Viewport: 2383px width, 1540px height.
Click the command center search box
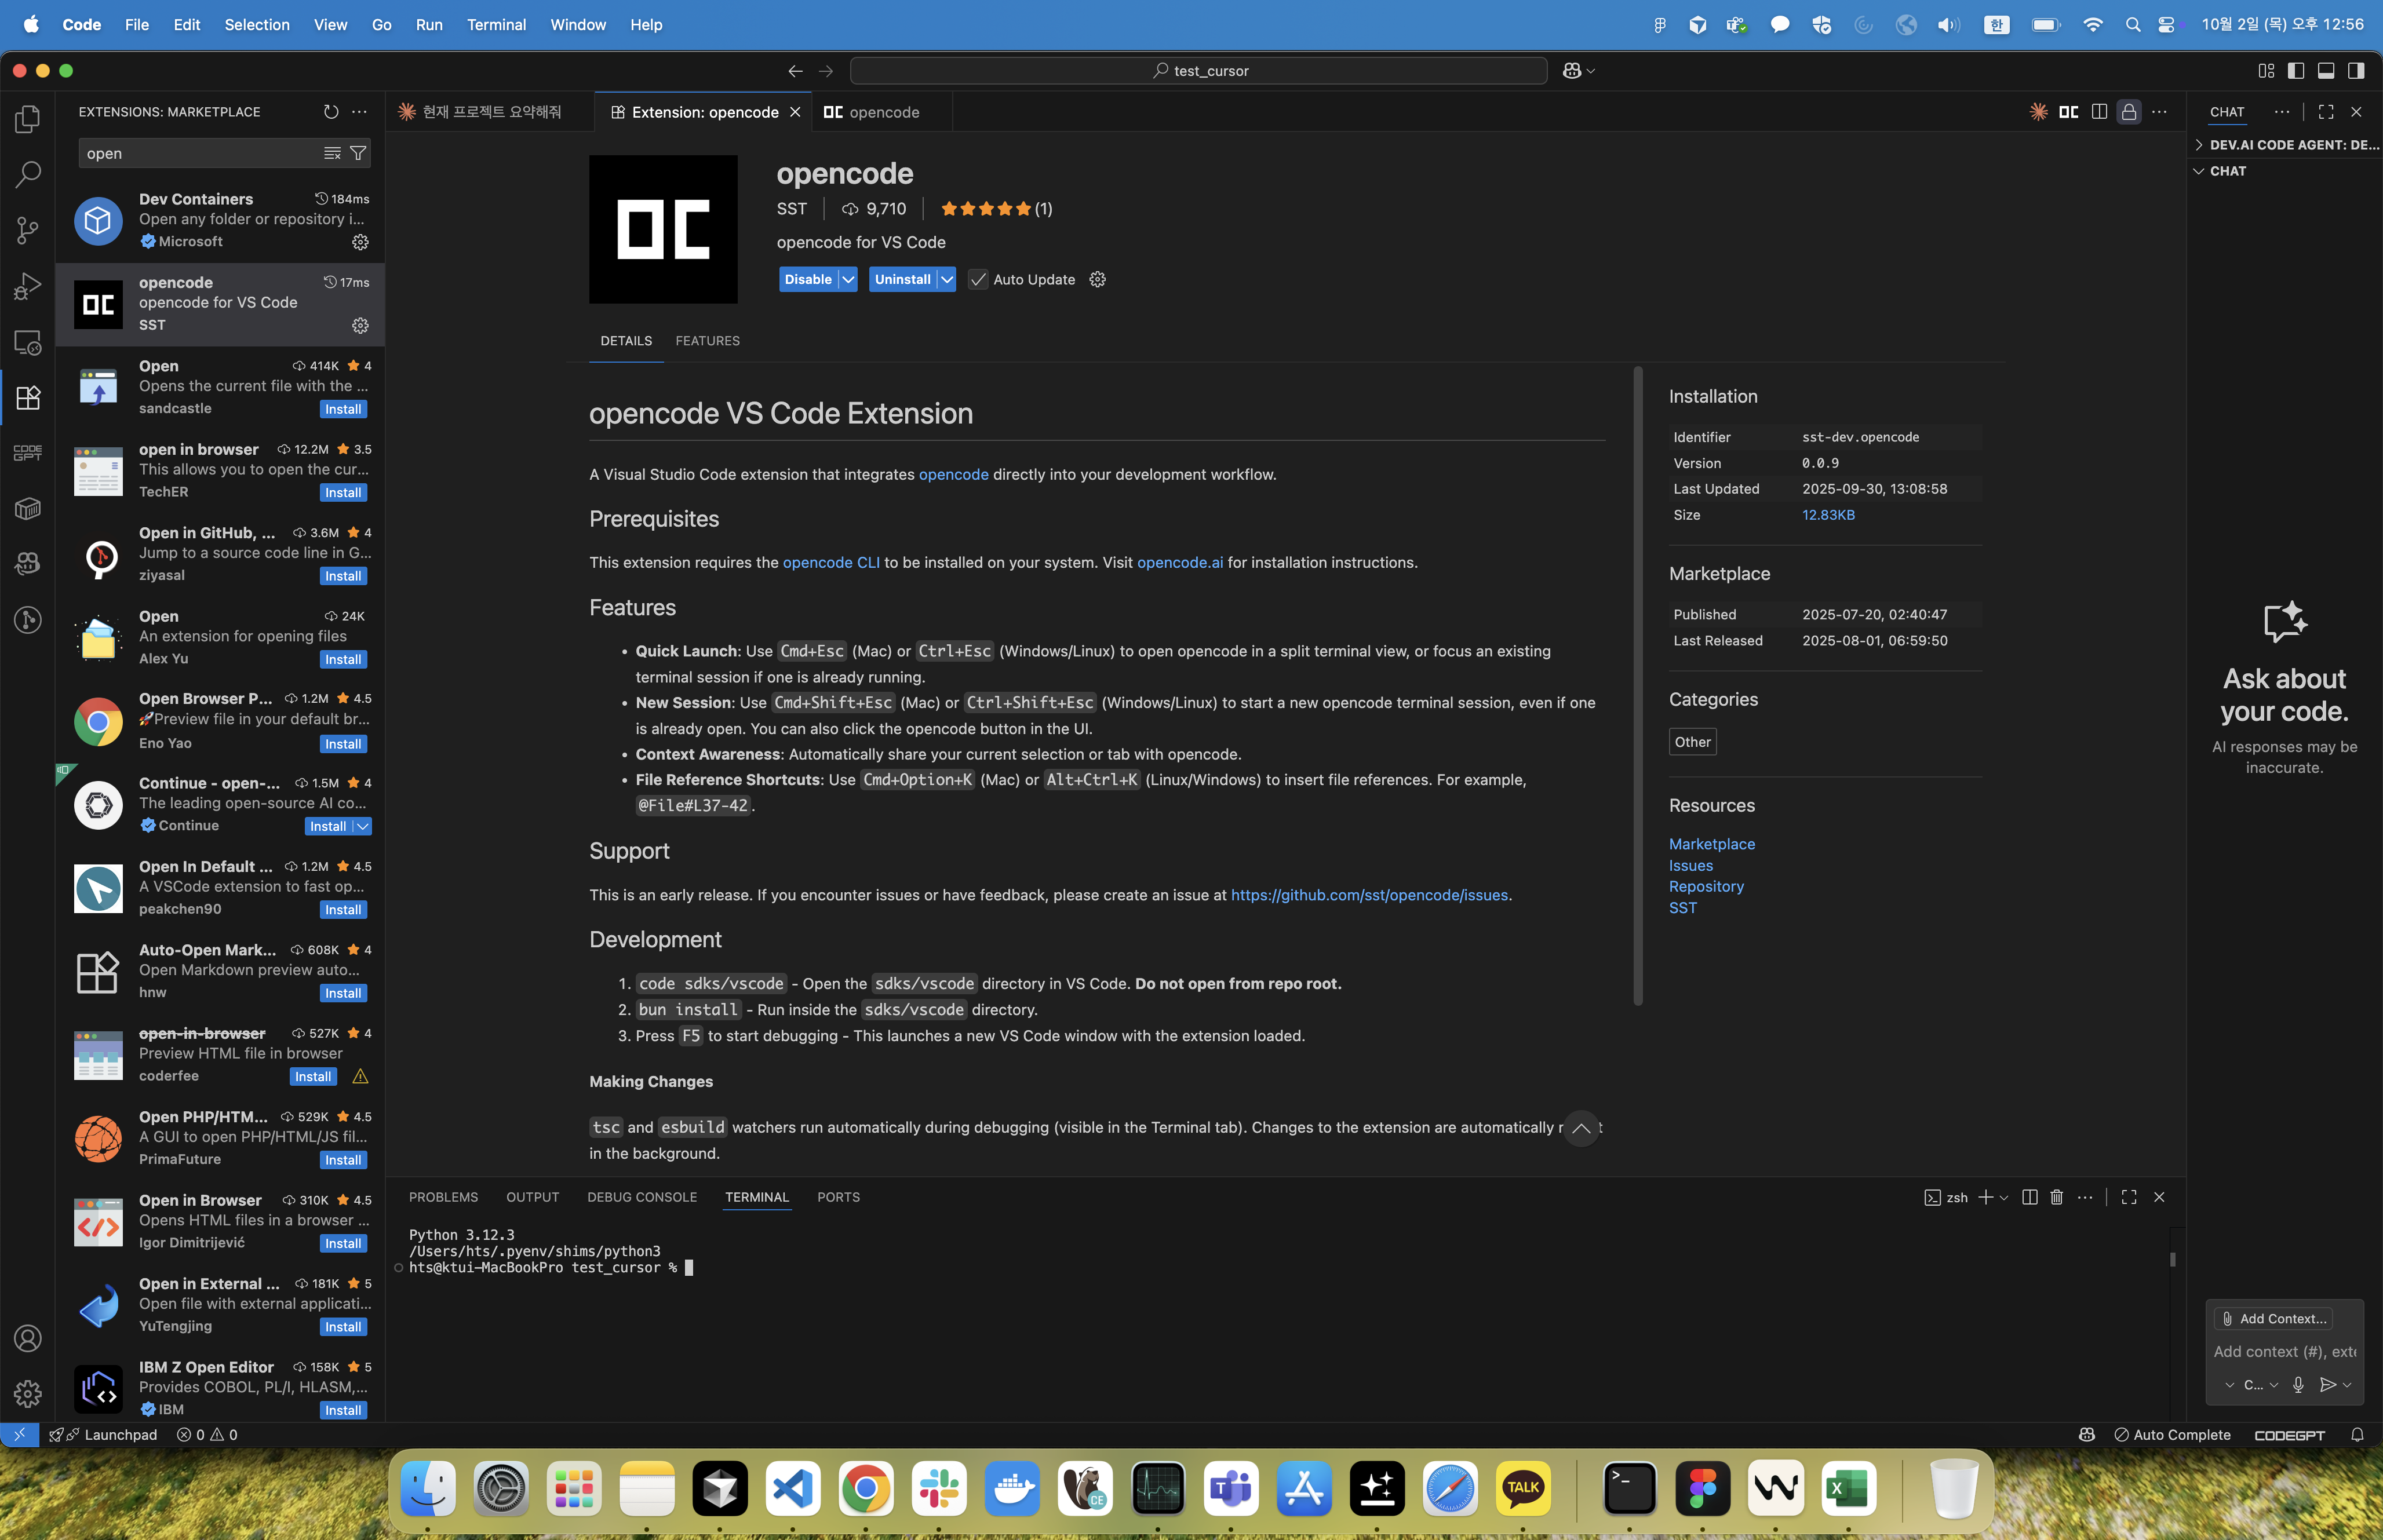point(1199,71)
